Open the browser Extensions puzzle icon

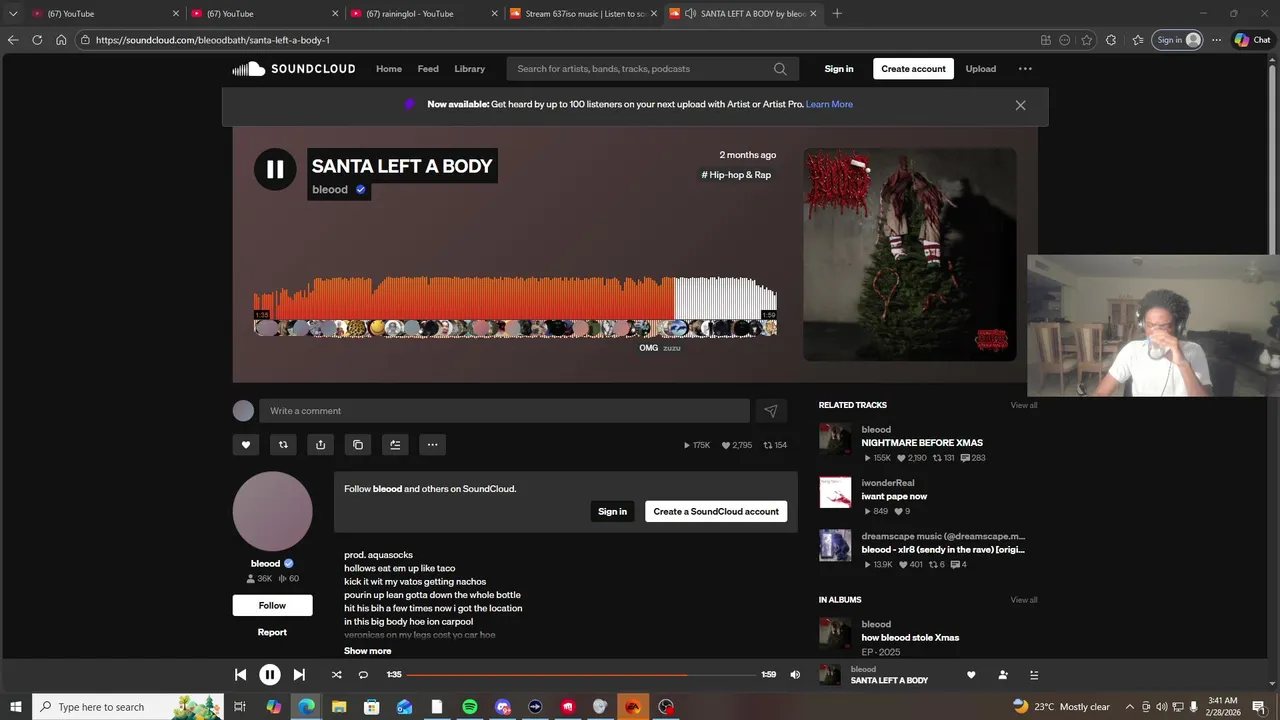pos(1111,40)
